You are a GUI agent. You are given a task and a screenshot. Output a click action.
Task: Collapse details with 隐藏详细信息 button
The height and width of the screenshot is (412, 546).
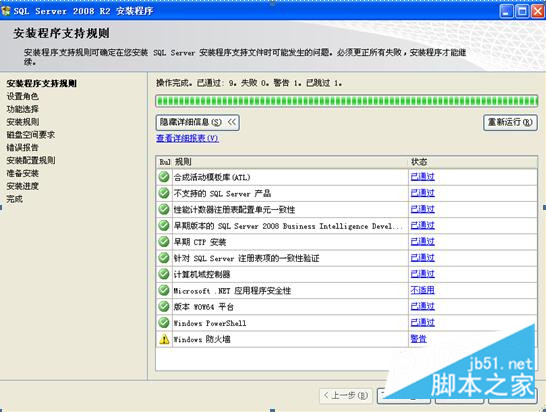(x=197, y=122)
